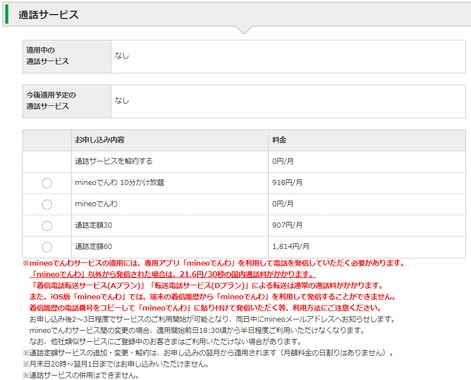Click the mineoでんわ 10分かけ放題 plan name
471x380 pixels.
click(119, 183)
